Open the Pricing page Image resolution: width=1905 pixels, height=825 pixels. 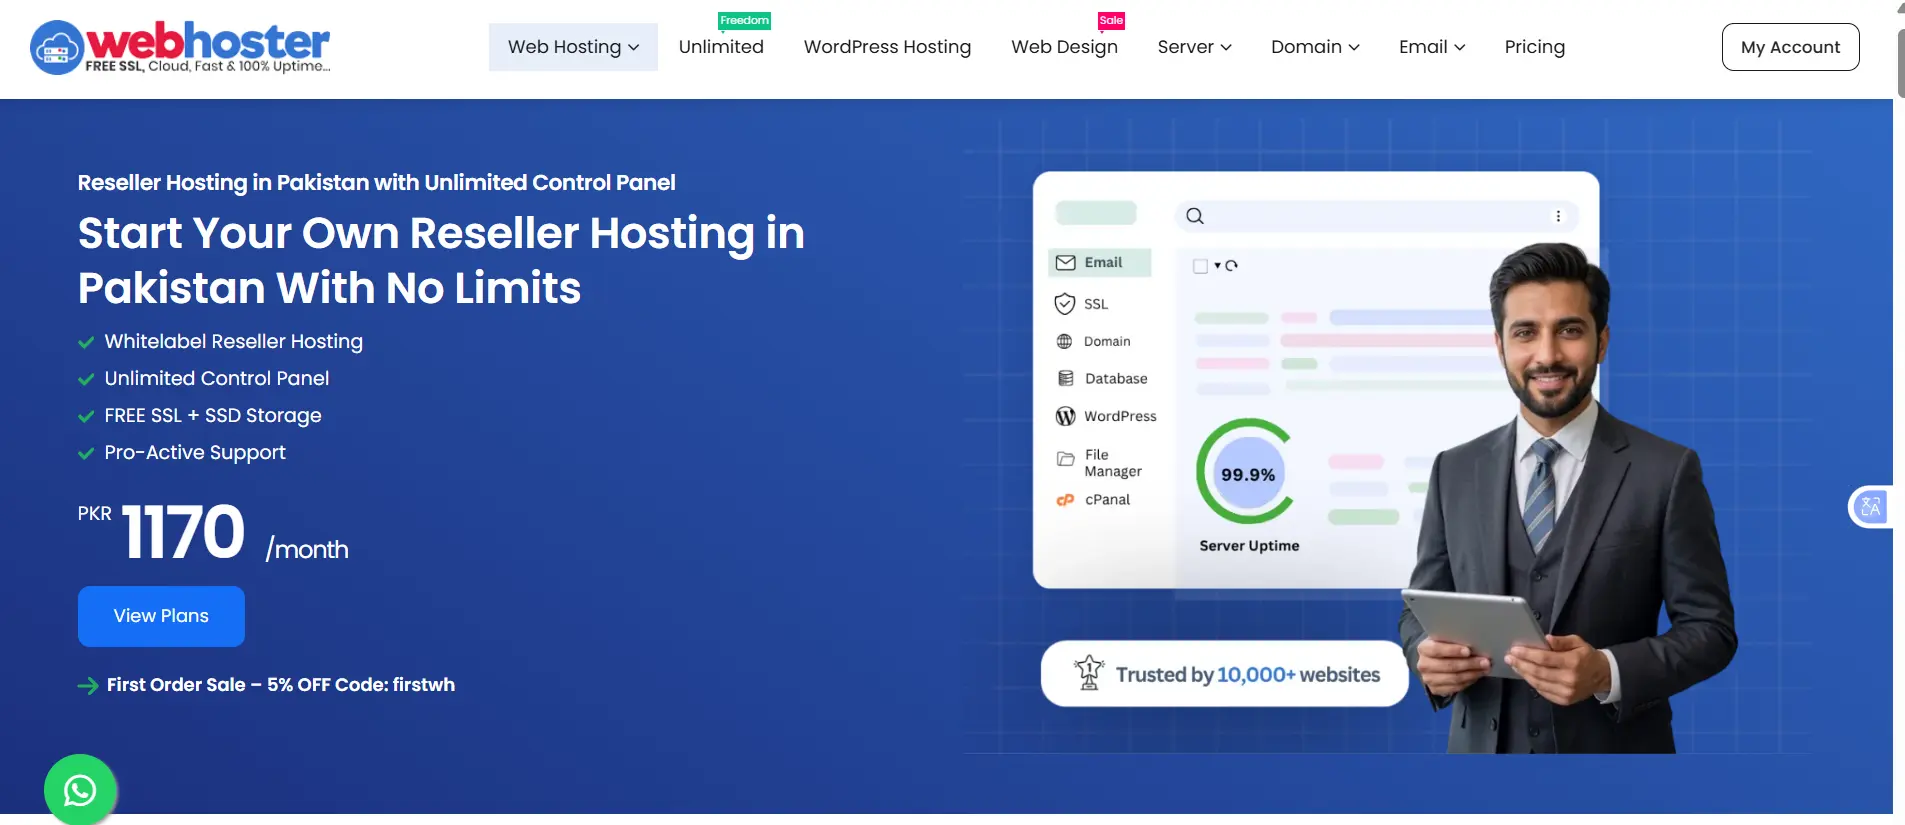point(1534,47)
